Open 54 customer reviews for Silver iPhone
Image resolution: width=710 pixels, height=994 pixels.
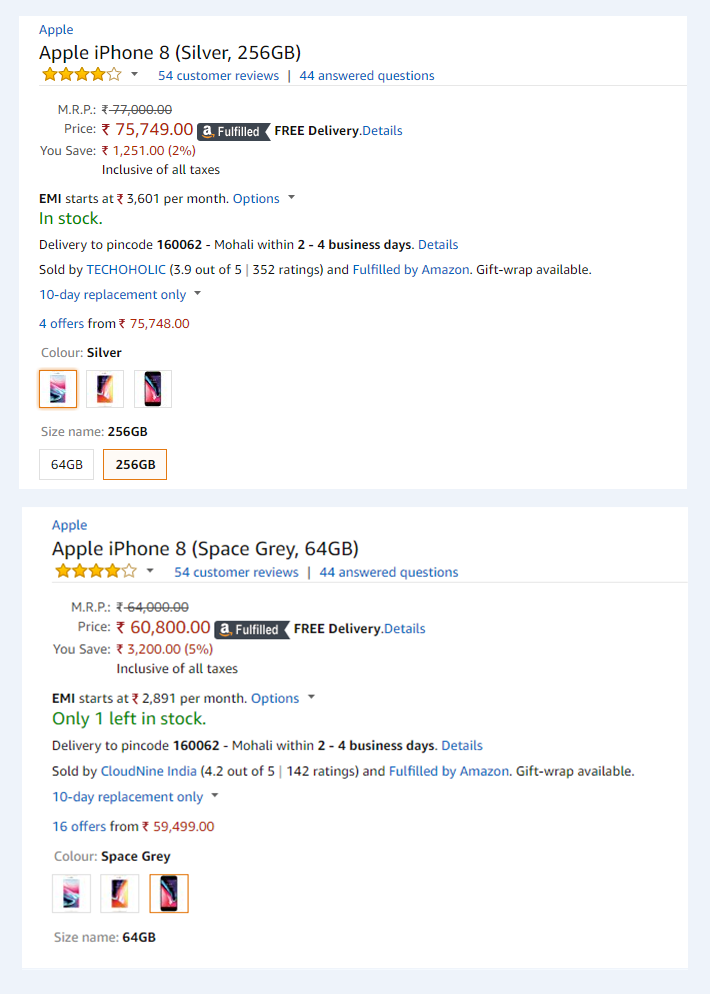(218, 76)
